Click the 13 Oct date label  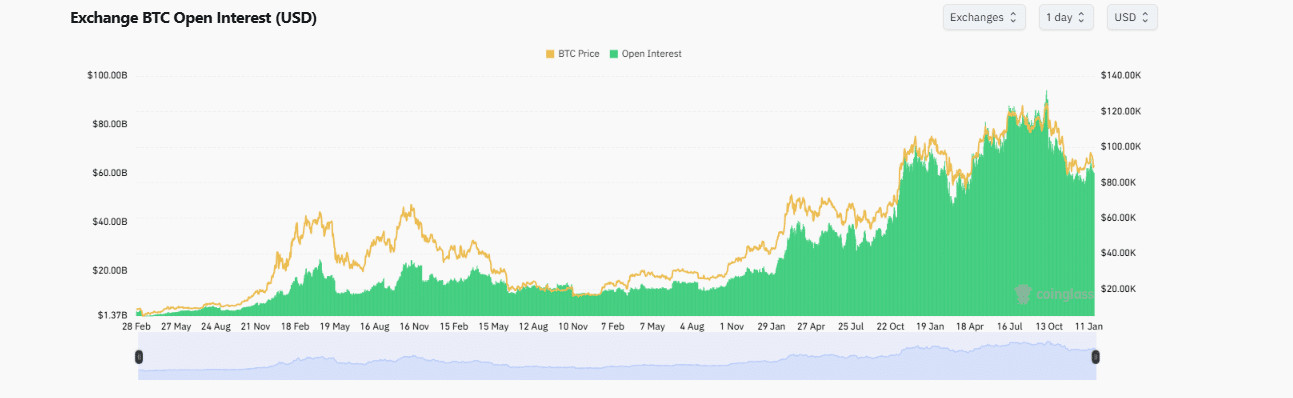1048,326
